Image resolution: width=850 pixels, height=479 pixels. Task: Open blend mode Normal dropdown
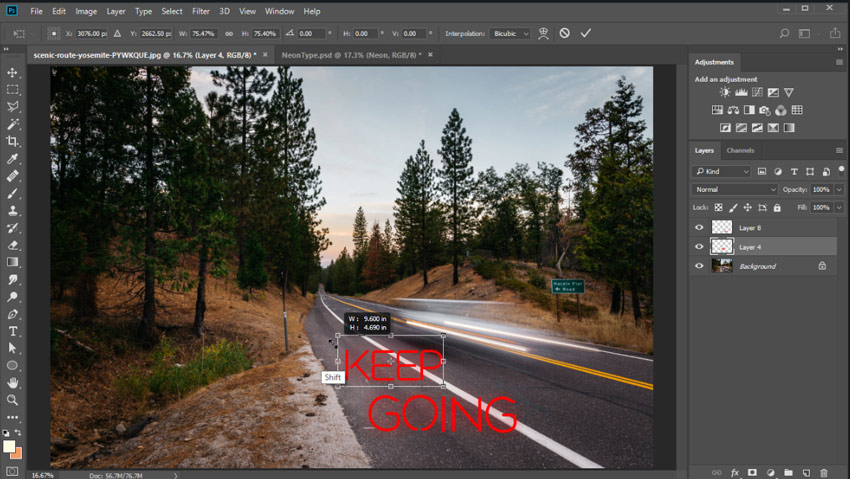pos(735,189)
